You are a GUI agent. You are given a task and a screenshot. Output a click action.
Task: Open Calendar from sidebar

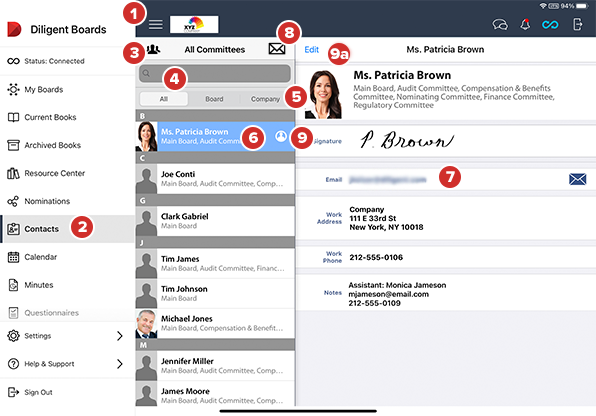point(68,257)
